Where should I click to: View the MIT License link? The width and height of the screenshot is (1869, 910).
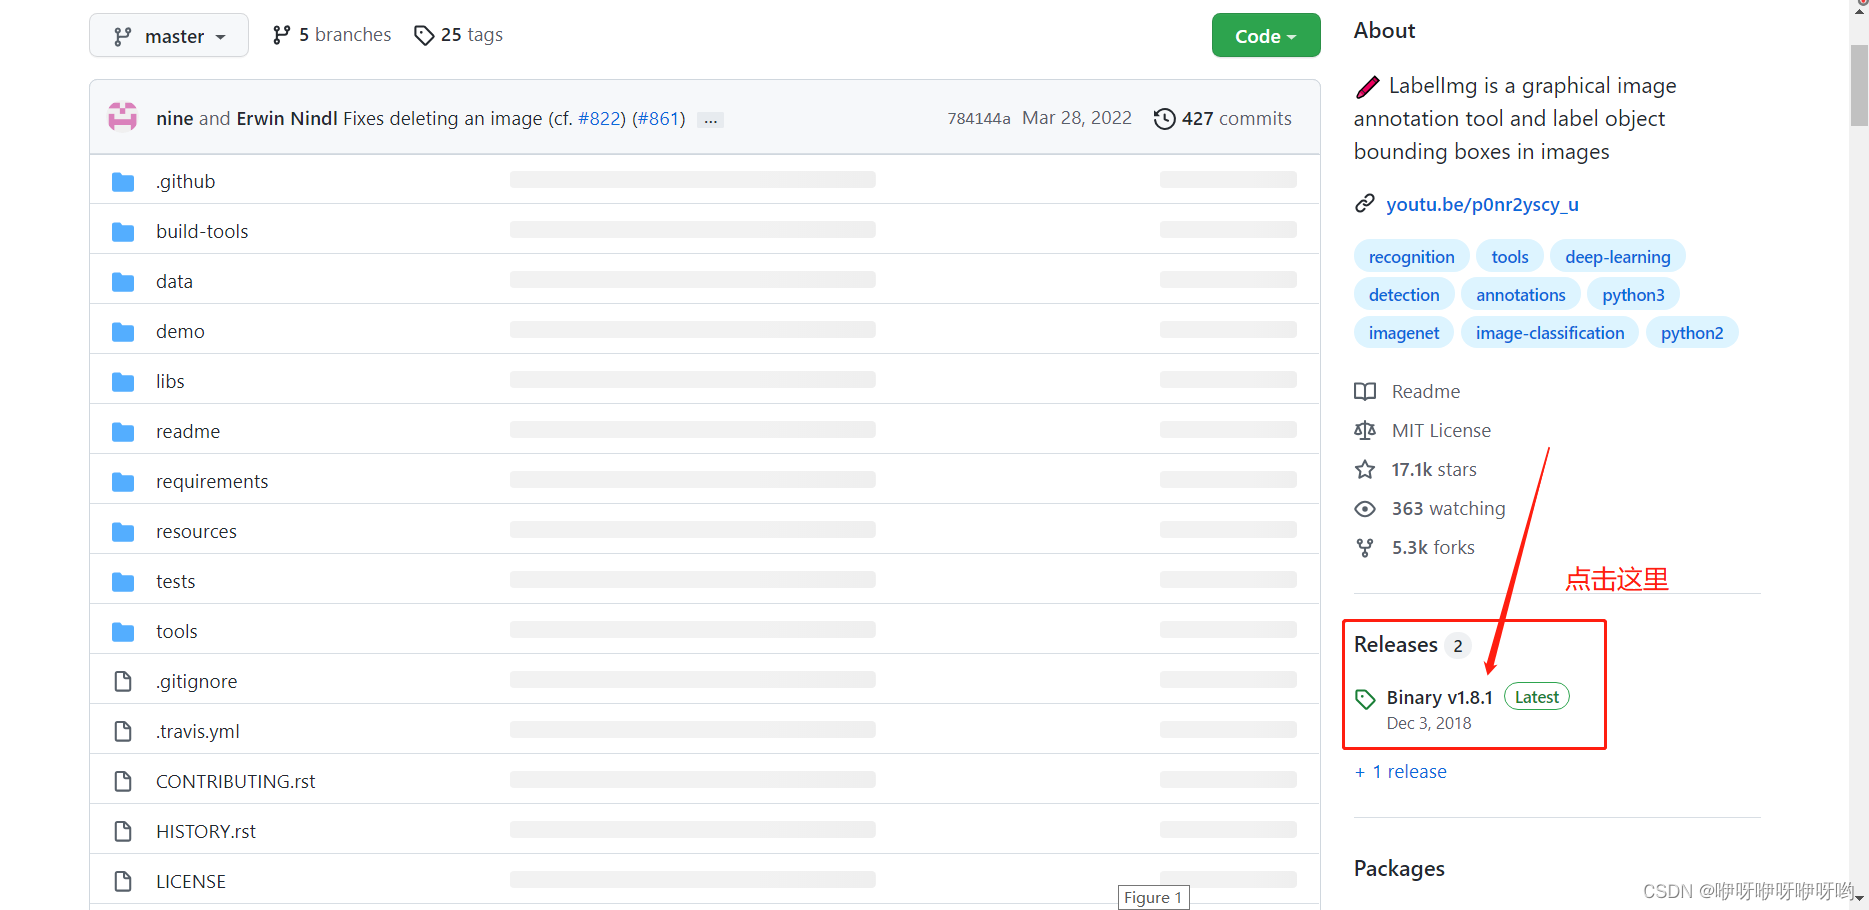point(1423,430)
